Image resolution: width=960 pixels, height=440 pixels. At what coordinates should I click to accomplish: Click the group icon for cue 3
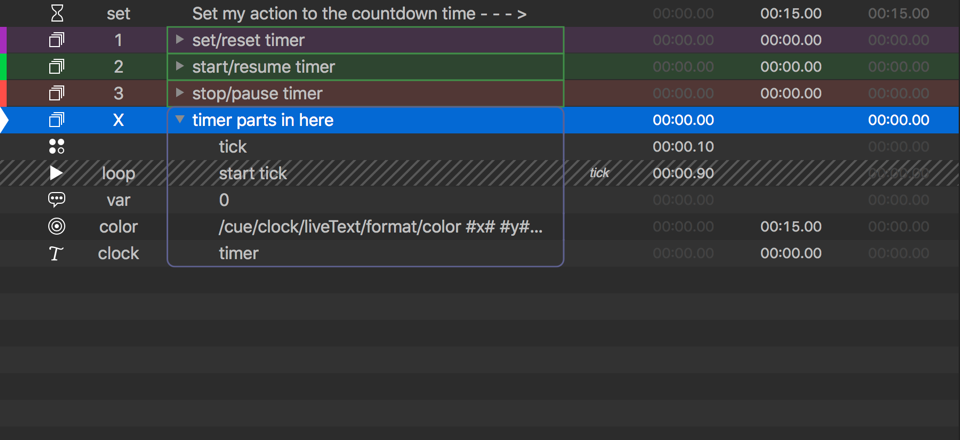57,94
